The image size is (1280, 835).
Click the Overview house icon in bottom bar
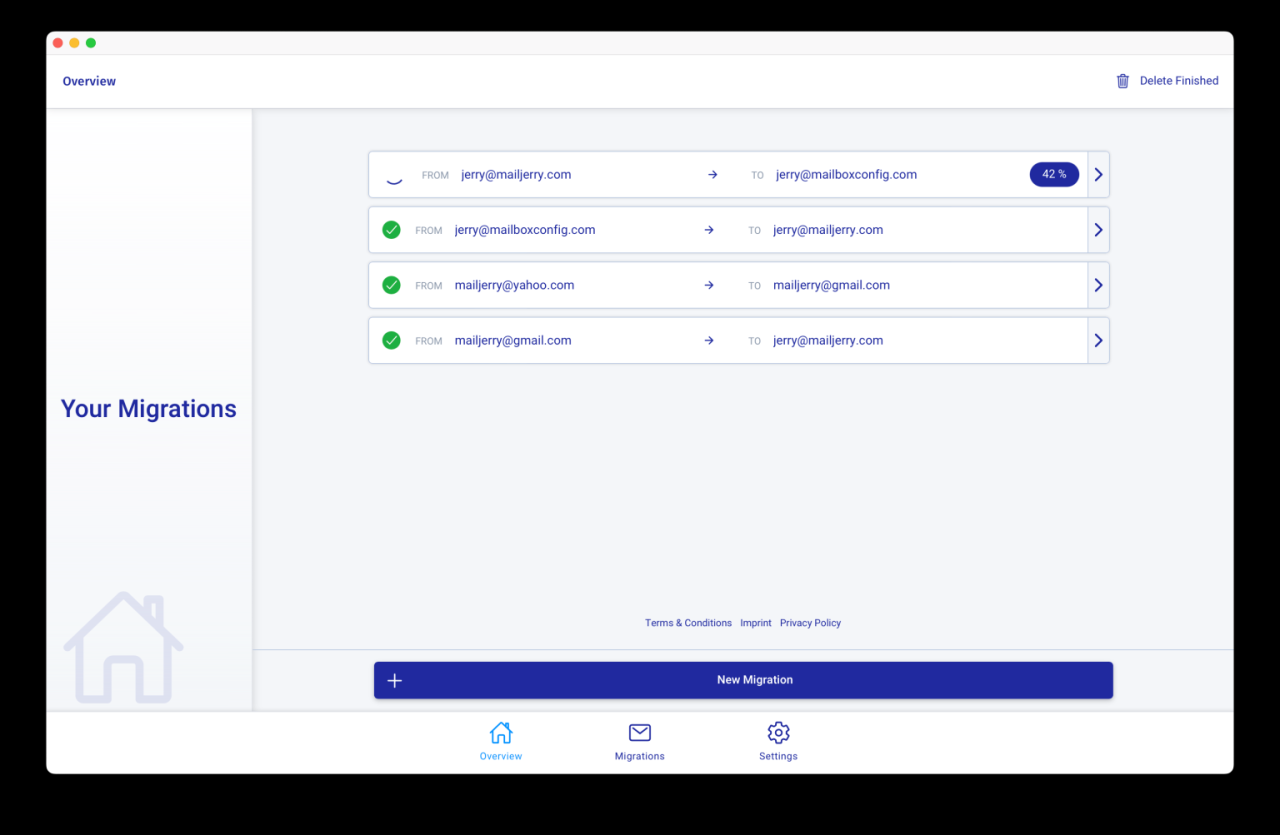501,733
